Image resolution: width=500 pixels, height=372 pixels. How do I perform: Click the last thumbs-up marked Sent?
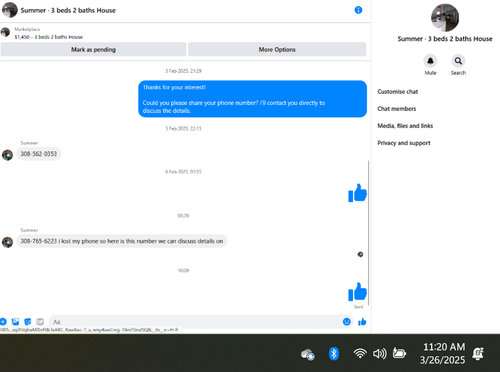(357, 292)
